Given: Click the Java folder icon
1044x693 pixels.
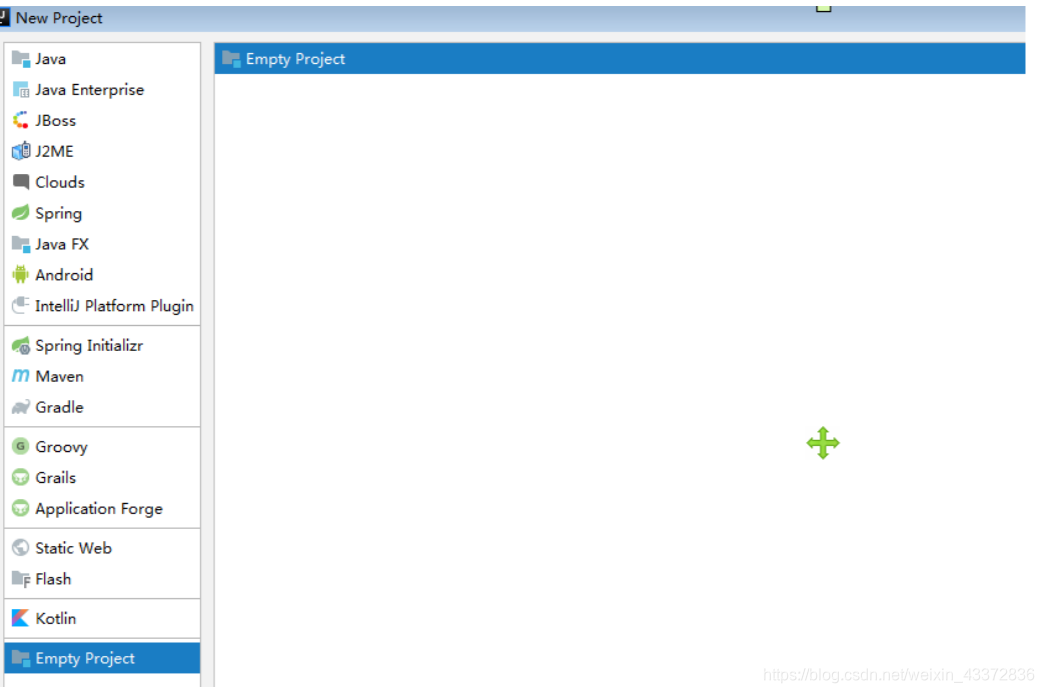Looking at the screenshot, I should (21, 59).
